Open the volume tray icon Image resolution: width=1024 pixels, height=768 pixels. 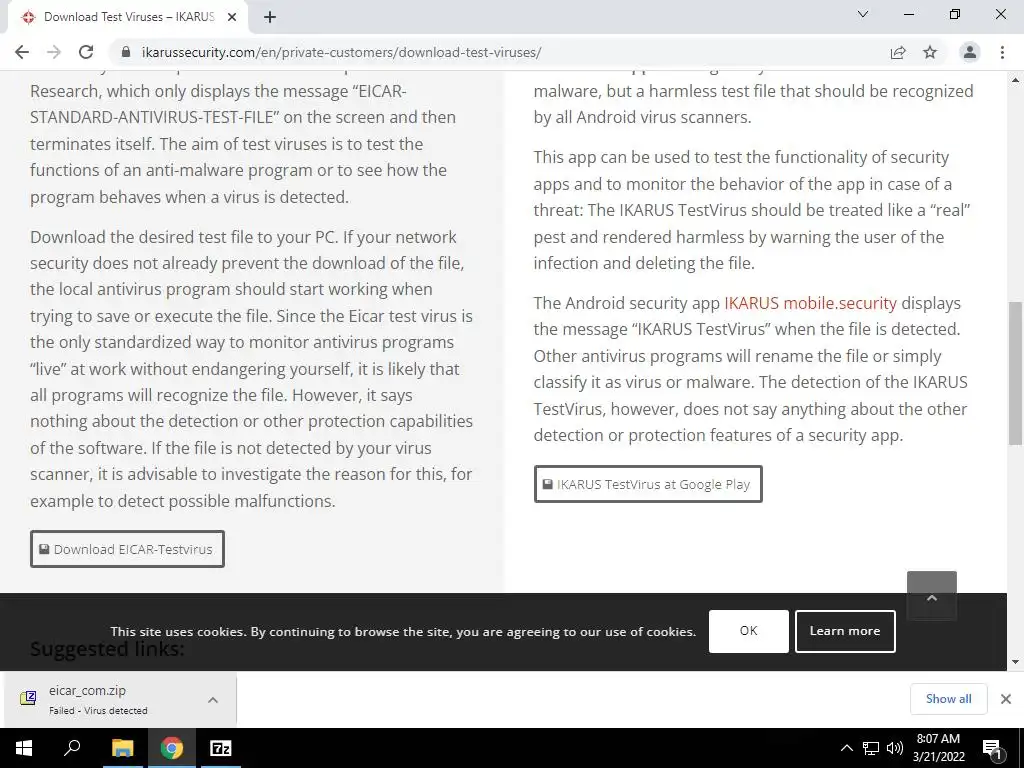click(x=895, y=748)
